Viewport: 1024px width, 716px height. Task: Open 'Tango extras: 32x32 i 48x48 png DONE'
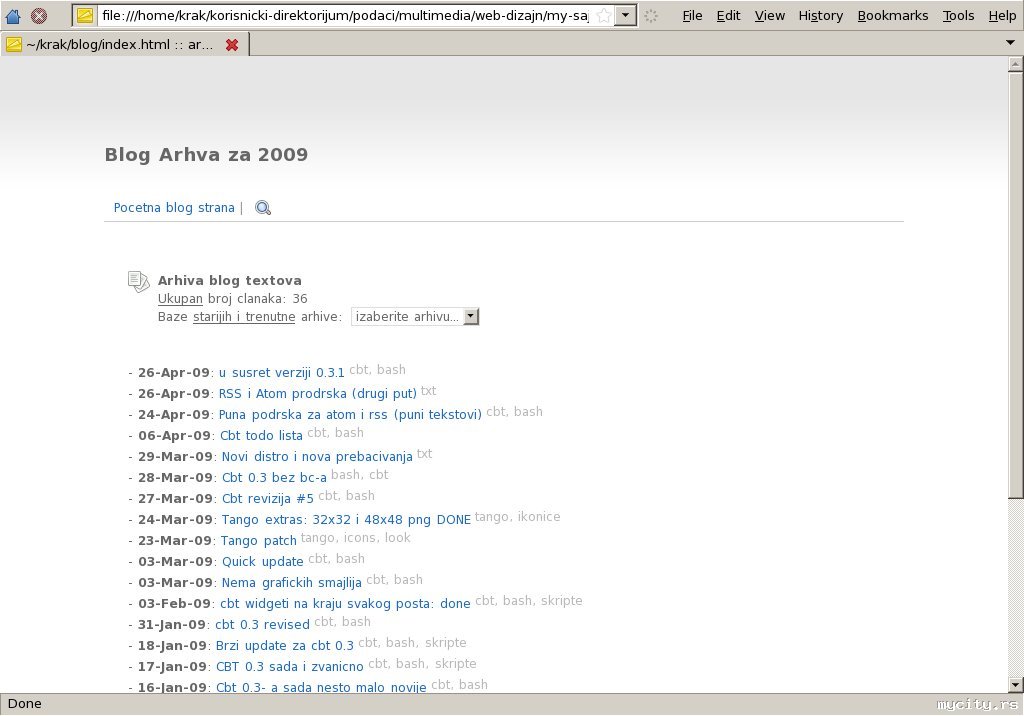click(346, 520)
